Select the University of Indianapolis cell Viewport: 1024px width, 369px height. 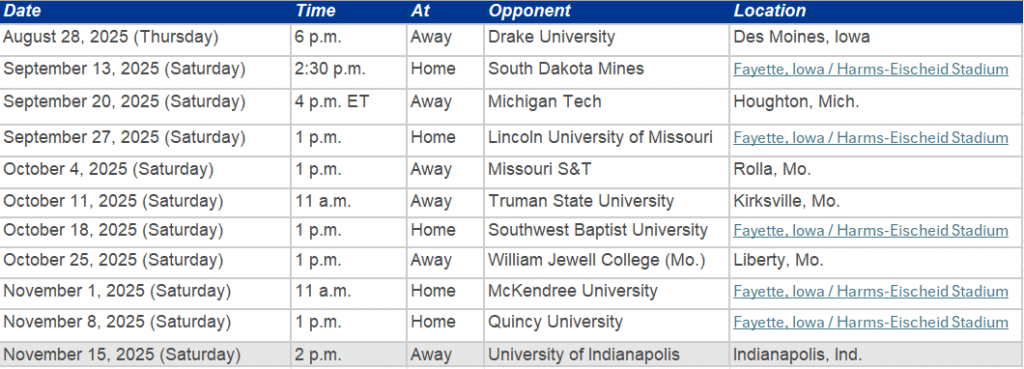pyautogui.click(x=607, y=355)
